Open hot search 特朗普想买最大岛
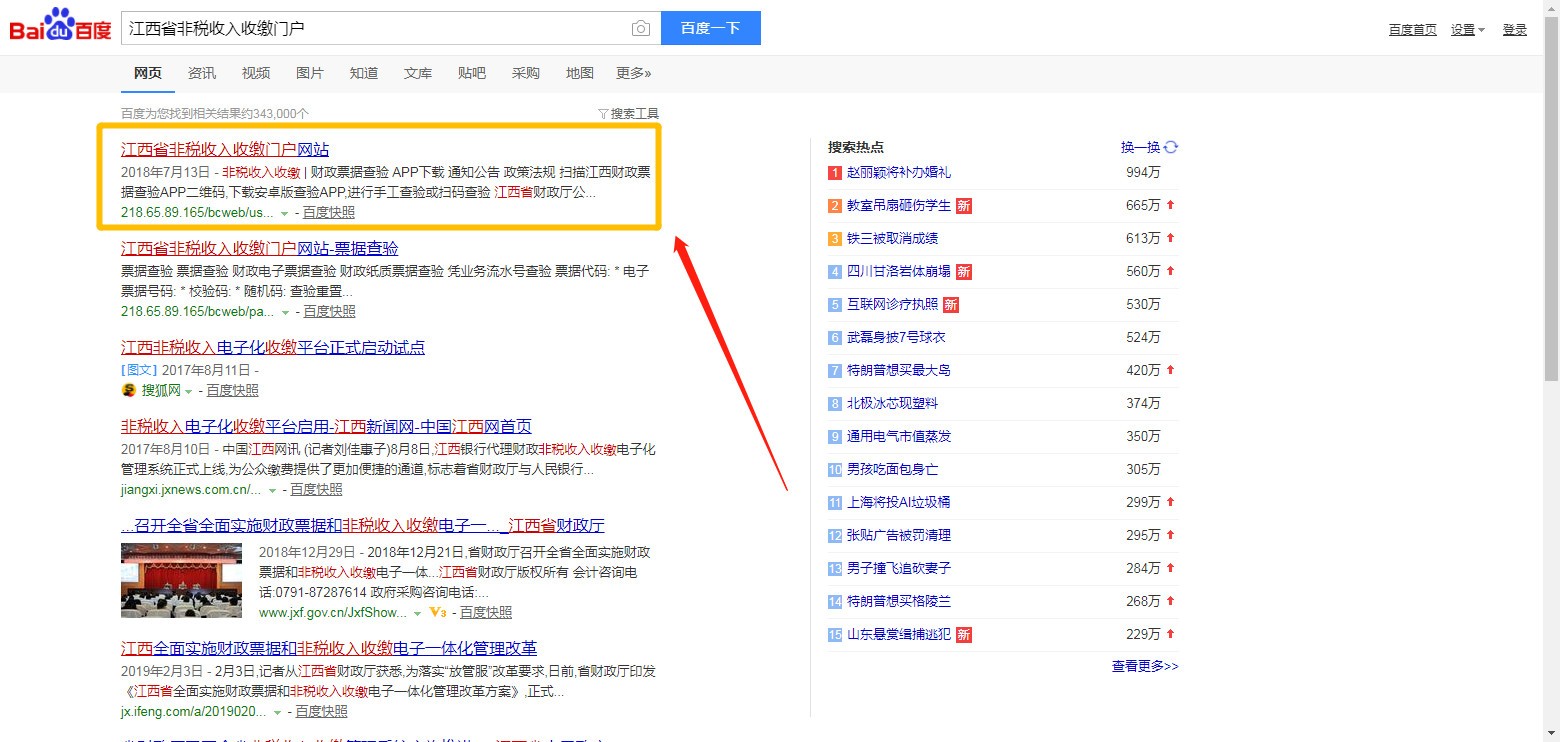Viewport: 1560px width, 742px height. (x=899, y=371)
